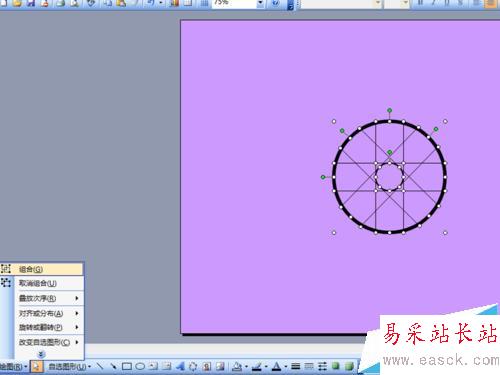Click the Group icon beside 组合(G)

6,269
